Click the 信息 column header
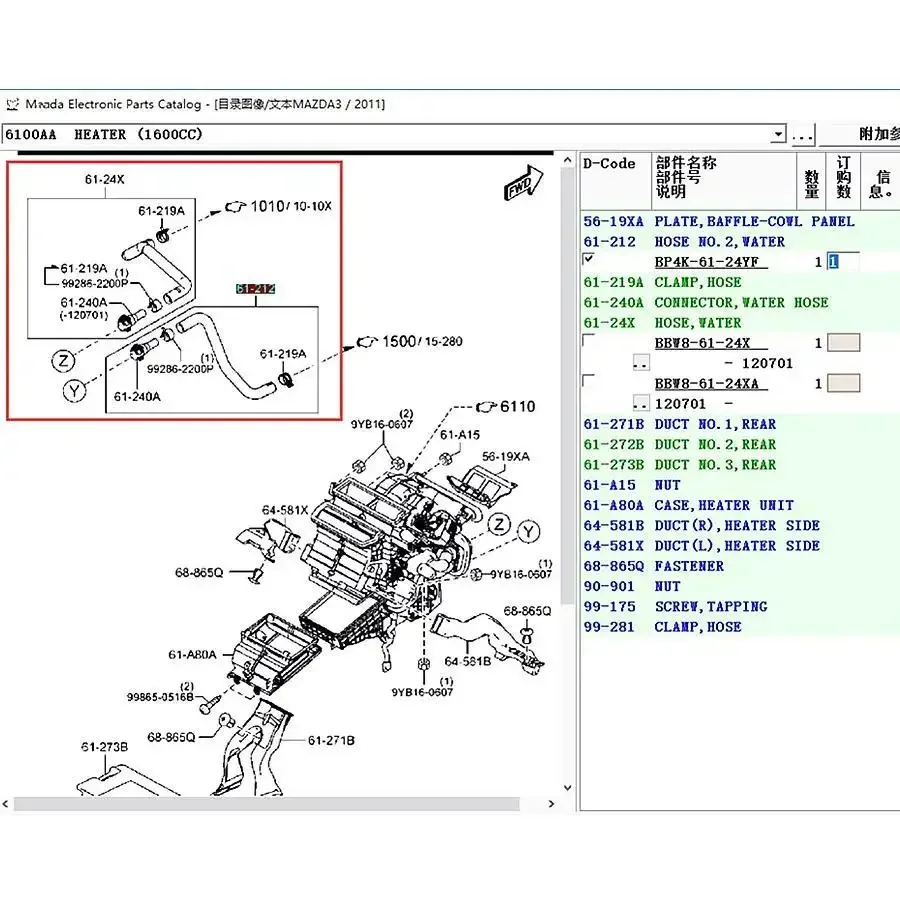This screenshot has width=900, height=900. [881, 181]
